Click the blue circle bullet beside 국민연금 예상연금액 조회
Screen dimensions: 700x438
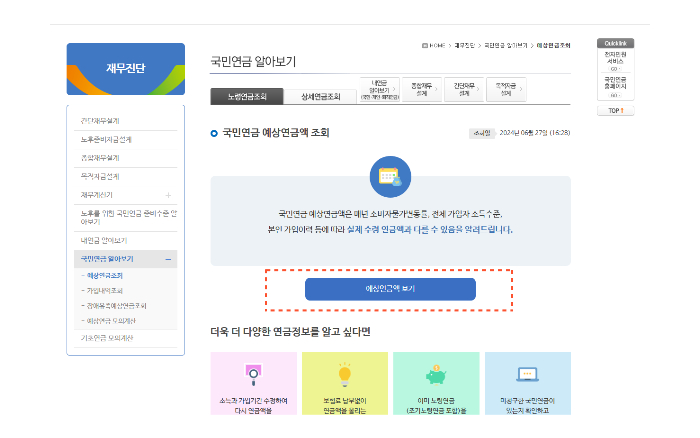(x=214, y=133)
